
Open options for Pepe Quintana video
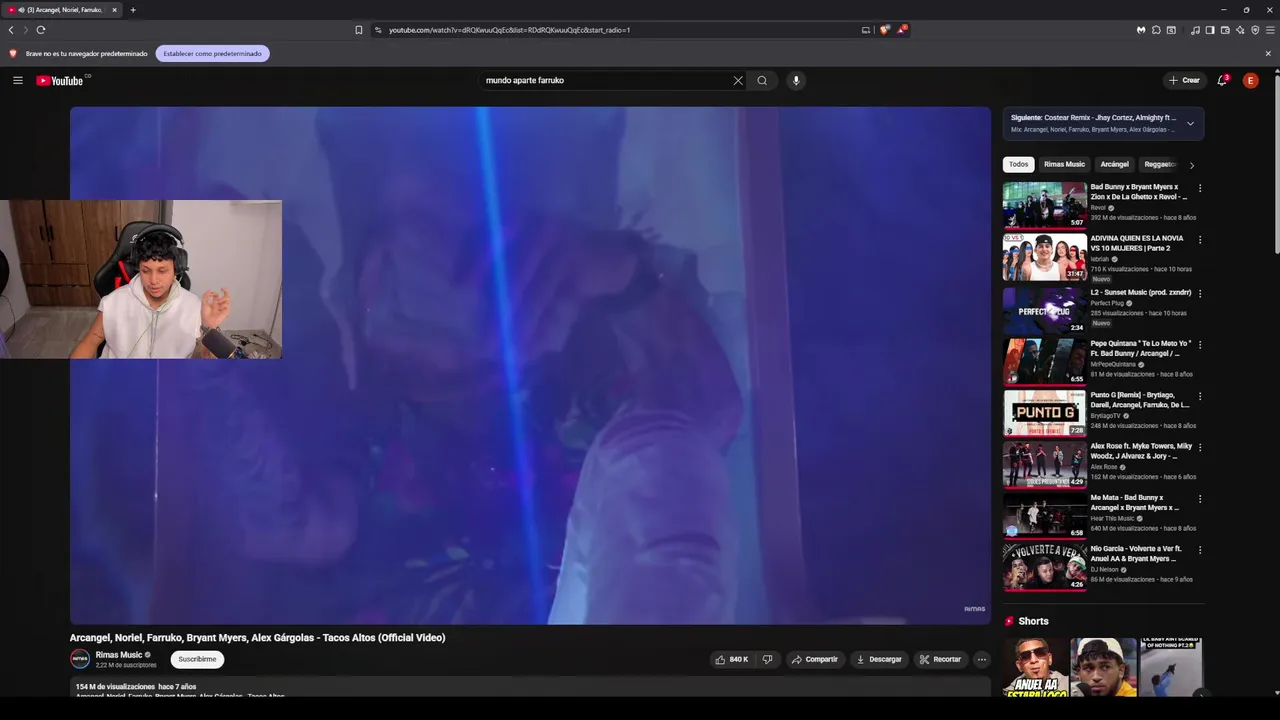(x=1200, y=345)
